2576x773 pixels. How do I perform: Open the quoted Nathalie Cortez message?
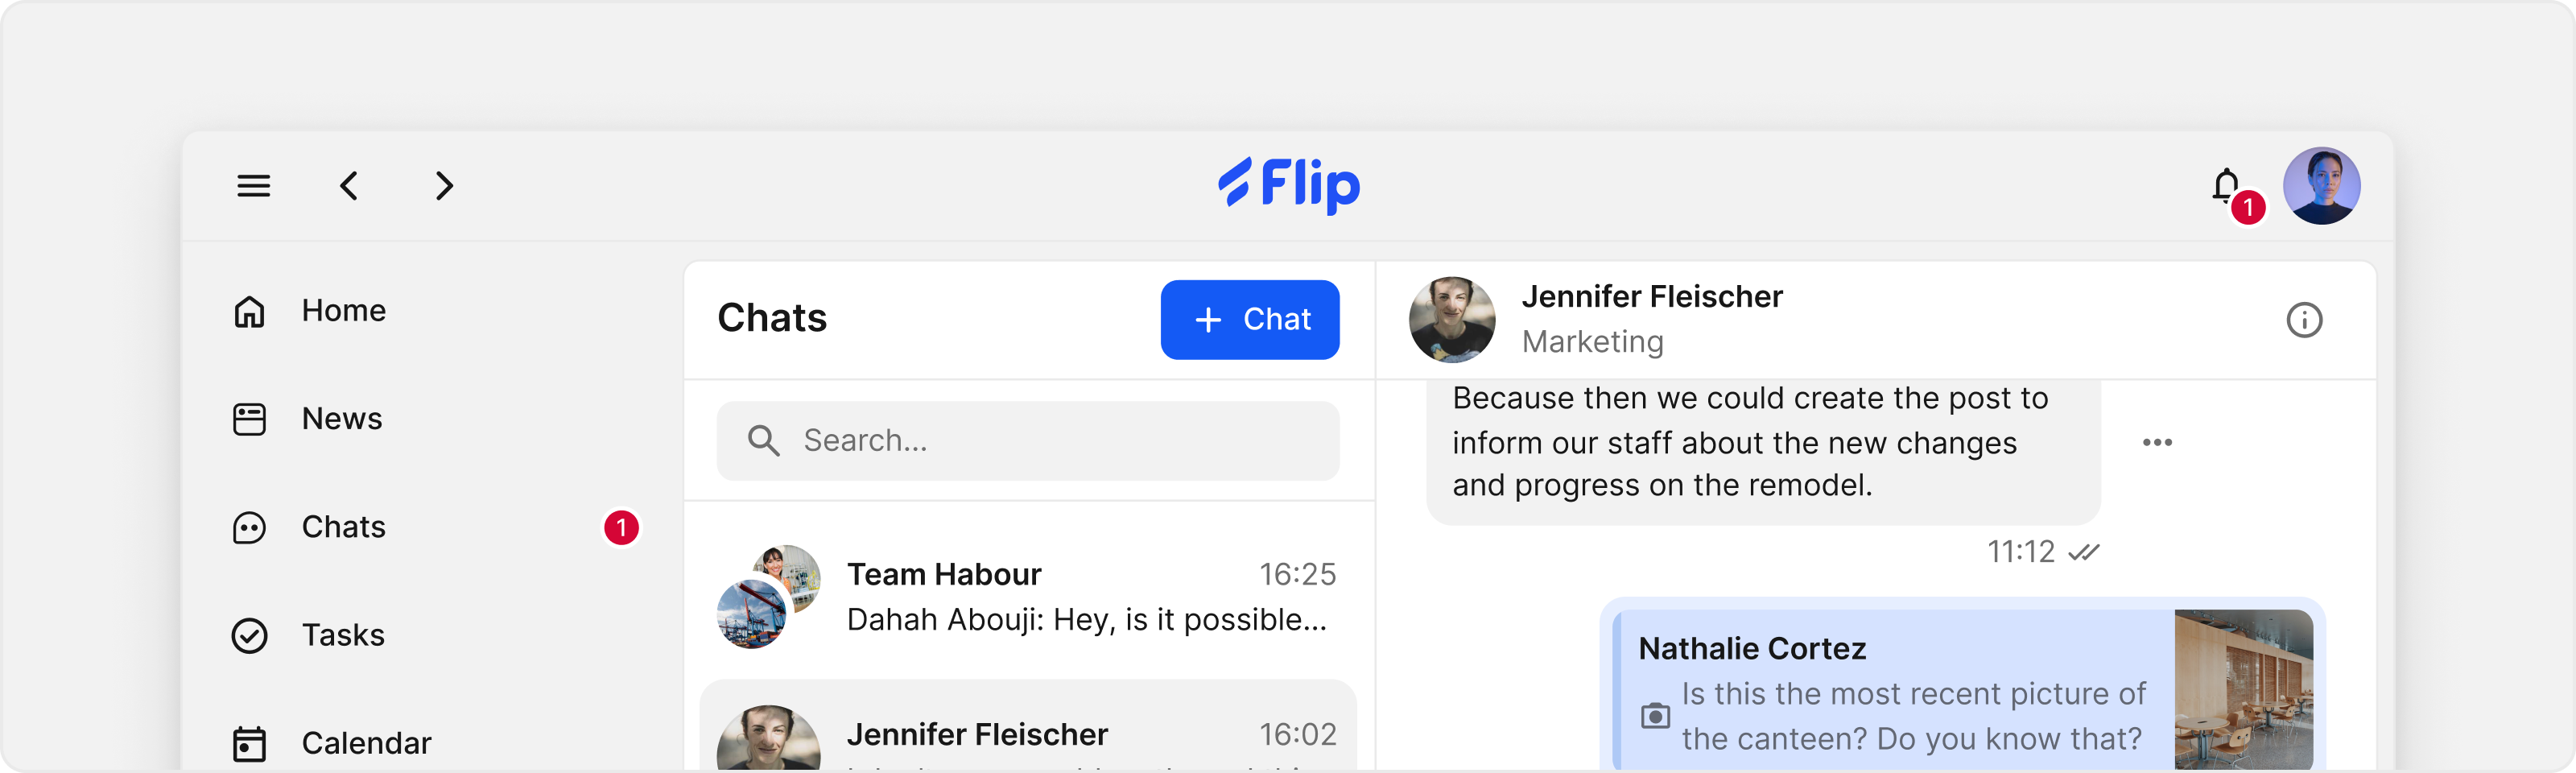pyautogui.click(x=1963, y=690)
